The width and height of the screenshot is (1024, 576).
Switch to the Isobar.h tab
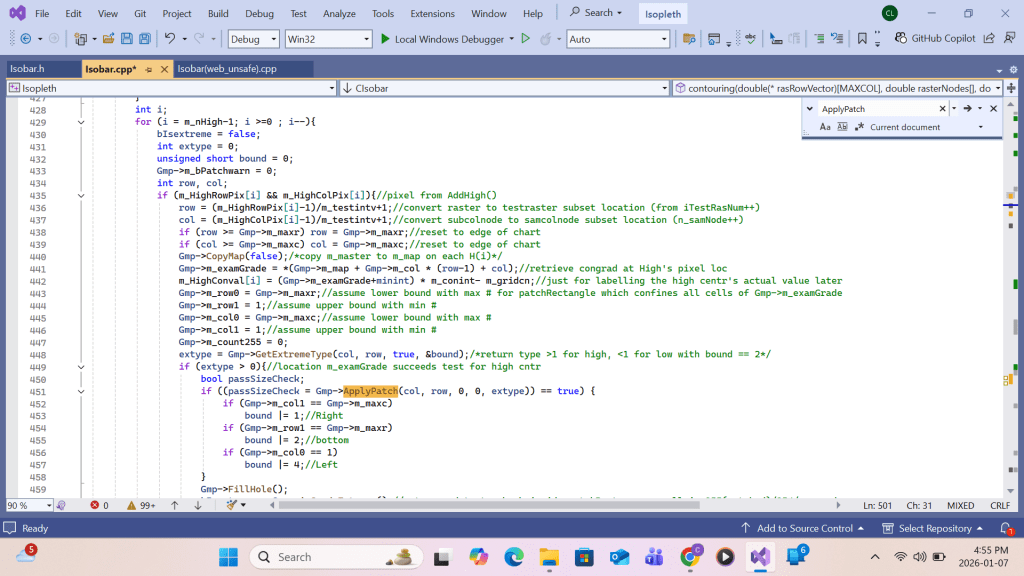(27, 69)
